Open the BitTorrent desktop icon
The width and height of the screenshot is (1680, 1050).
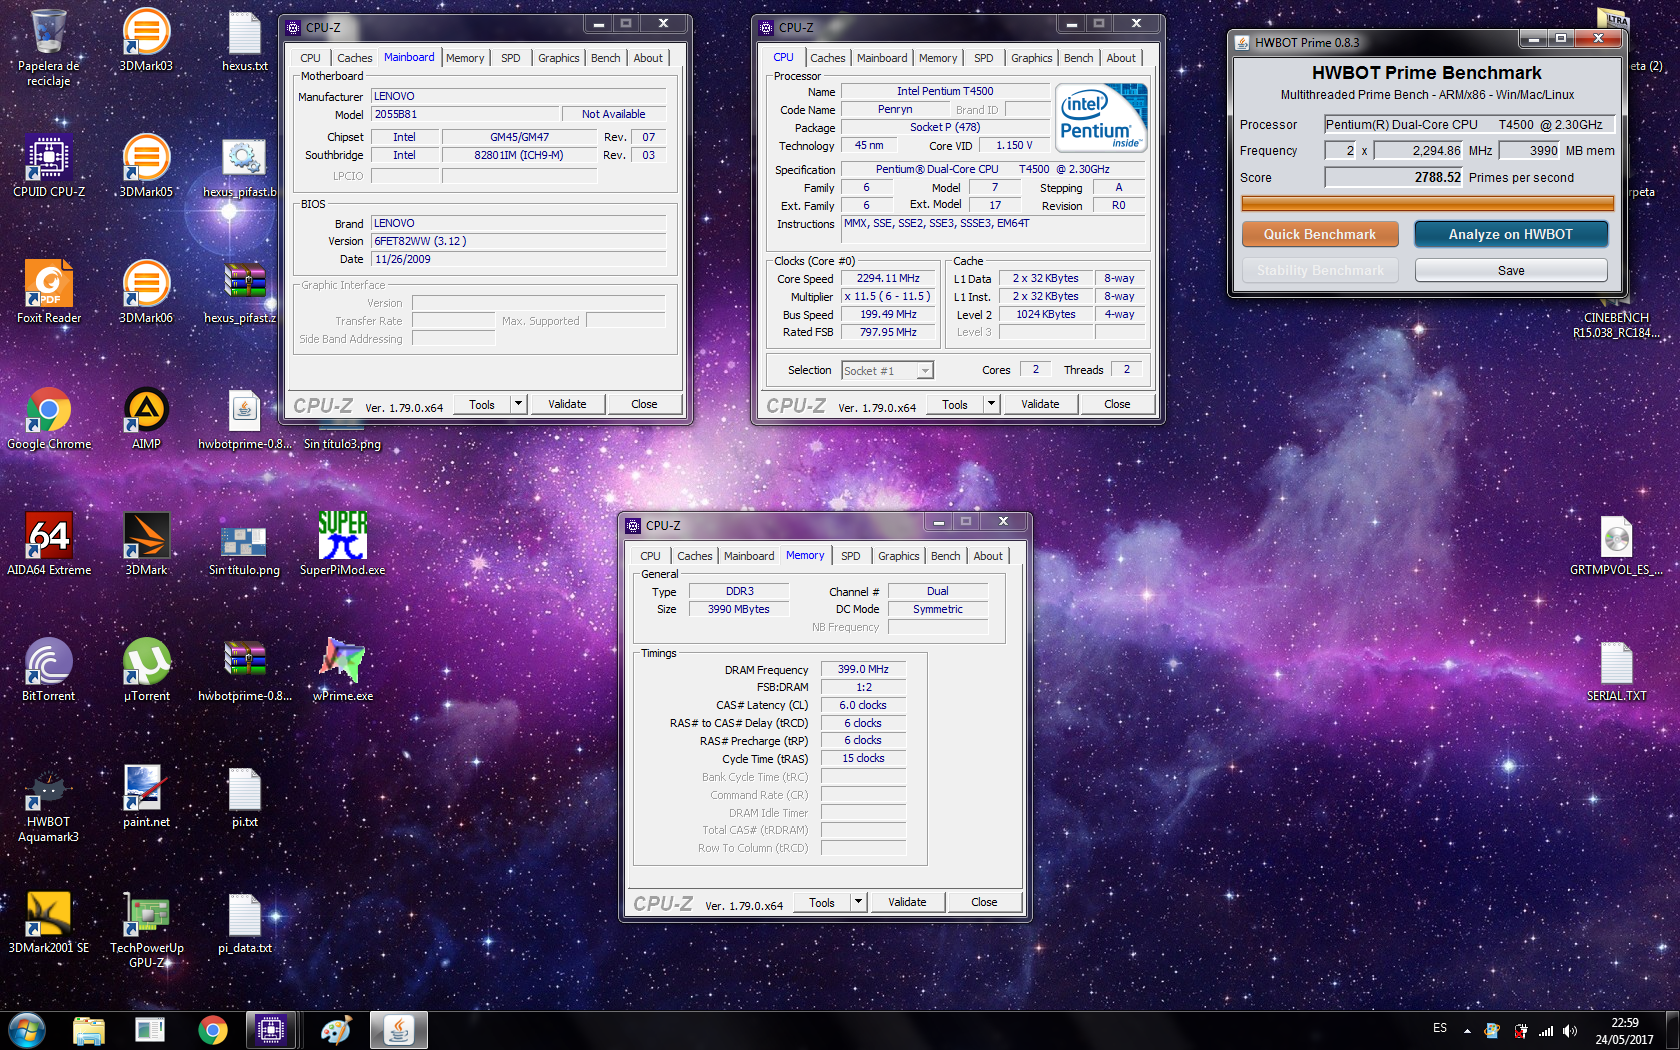click(x=48, y=669)
